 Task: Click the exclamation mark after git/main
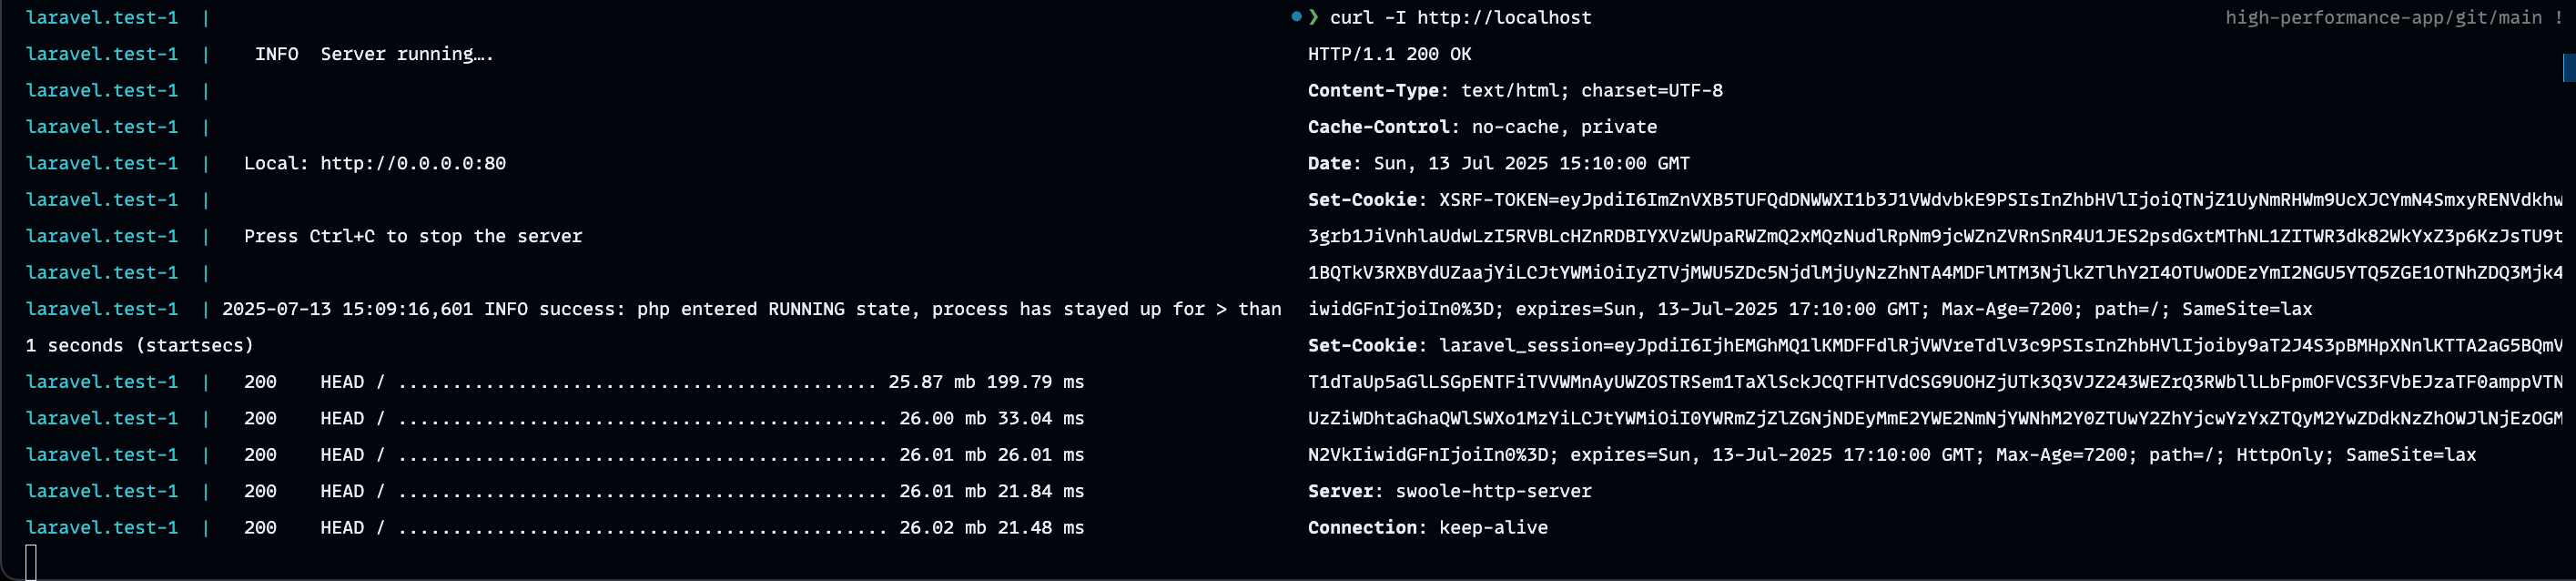[2558, 17]
